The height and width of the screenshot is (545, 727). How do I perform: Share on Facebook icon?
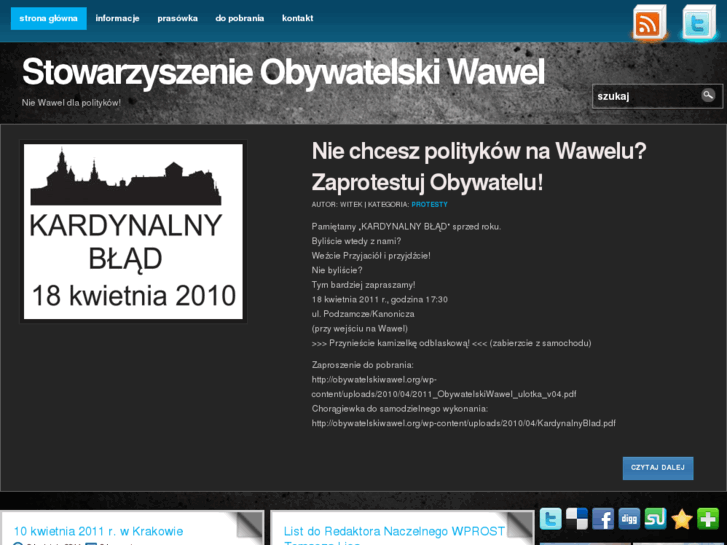click(603, 519)
